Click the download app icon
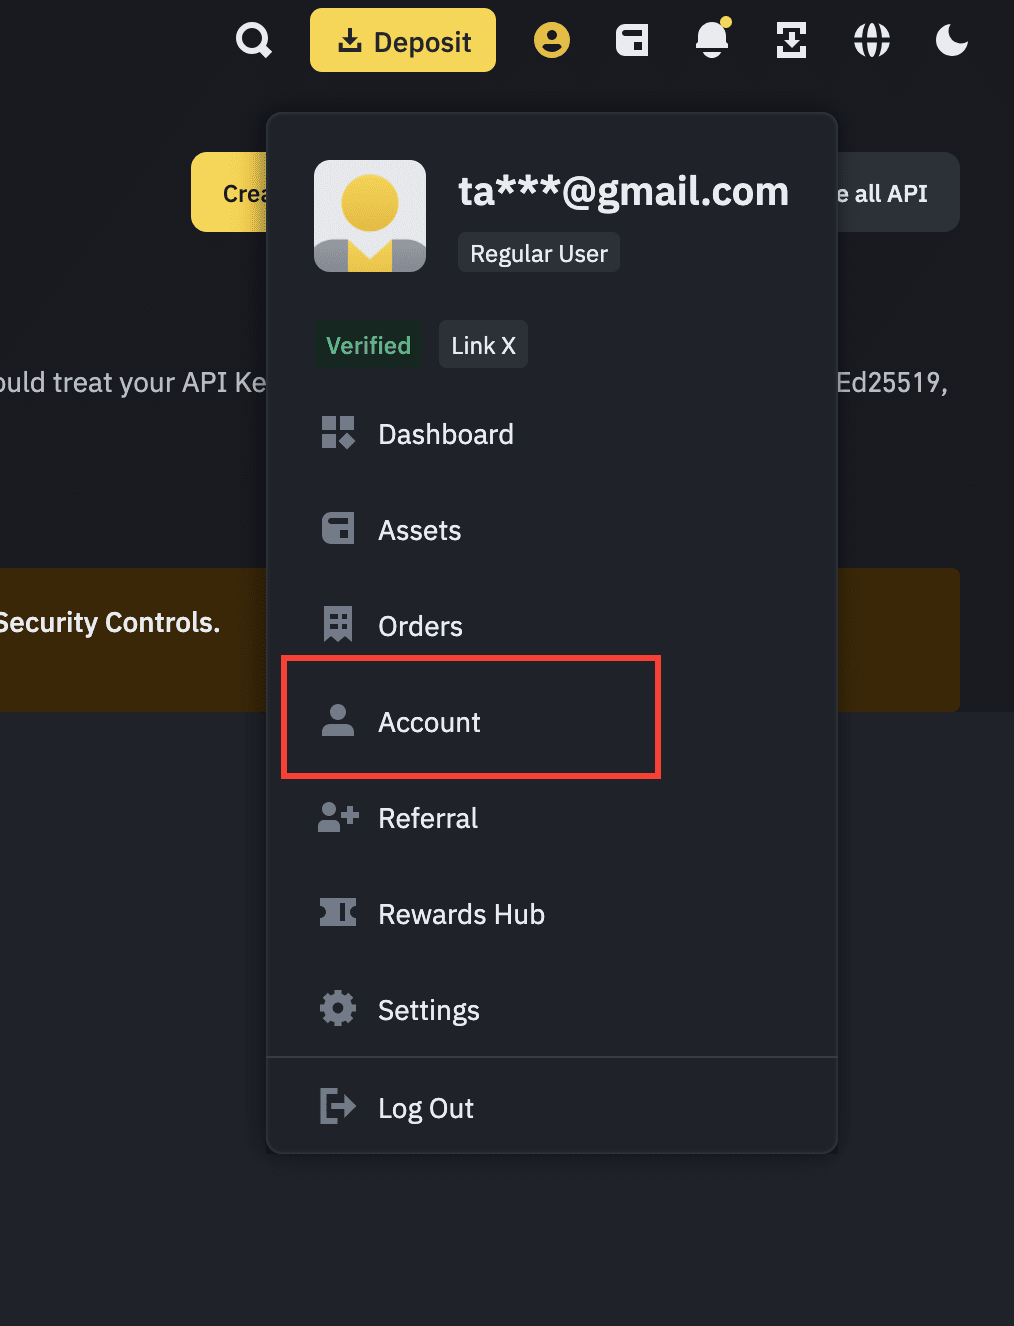Screen dimensions: 1014x1326 [x=791, y=41]
